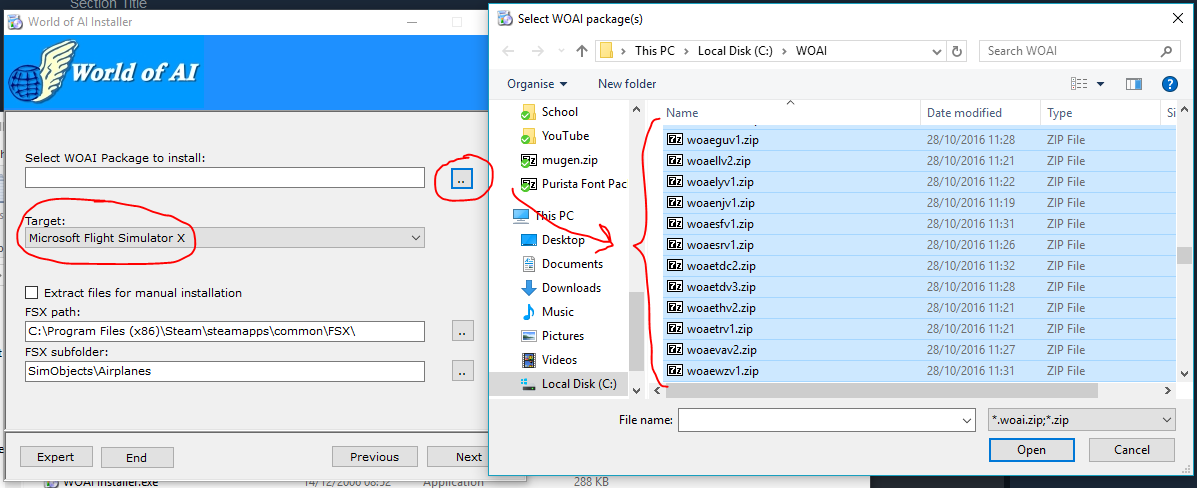Screen dimensions: 1197x488
Task: Open the Target simulator dropdown
Action: [x=224, y=238]
